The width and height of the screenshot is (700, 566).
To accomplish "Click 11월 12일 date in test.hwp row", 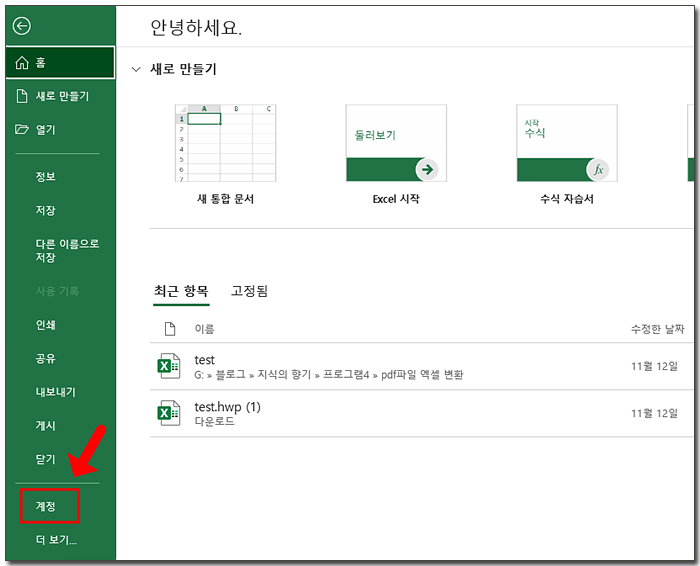I will [x=654, y=413].
